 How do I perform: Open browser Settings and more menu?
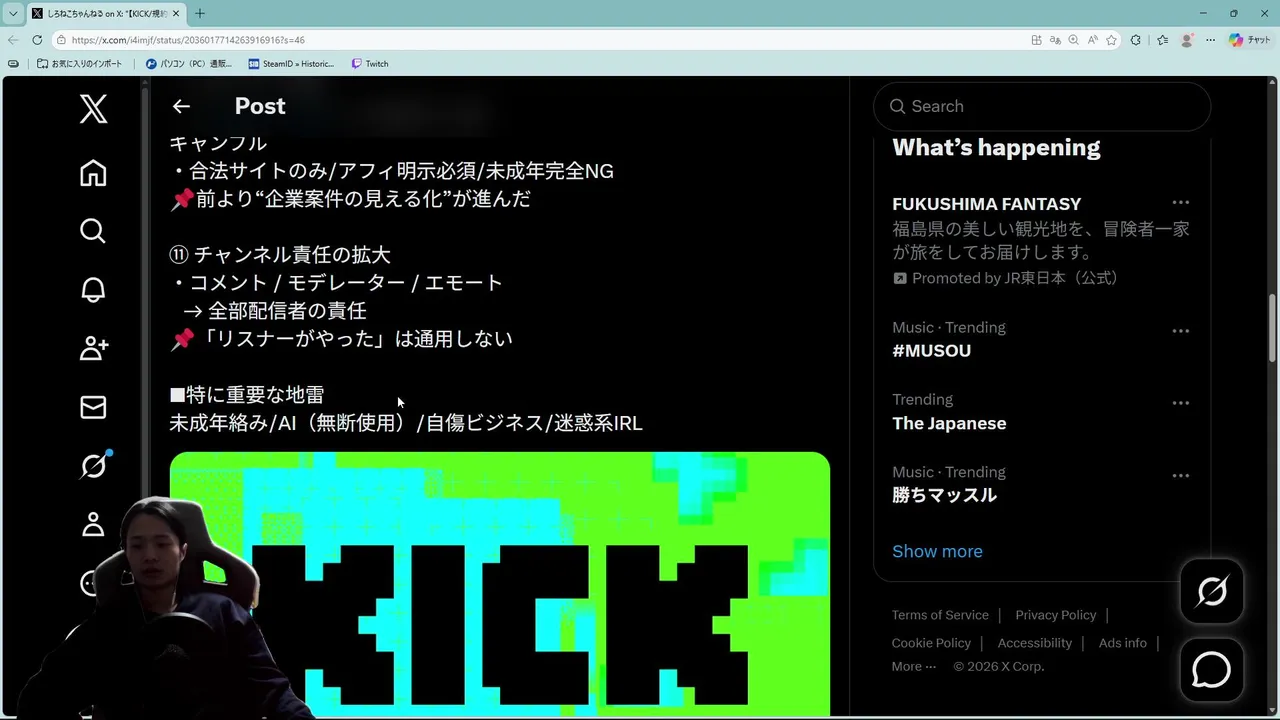click(x=1210, y=40)
